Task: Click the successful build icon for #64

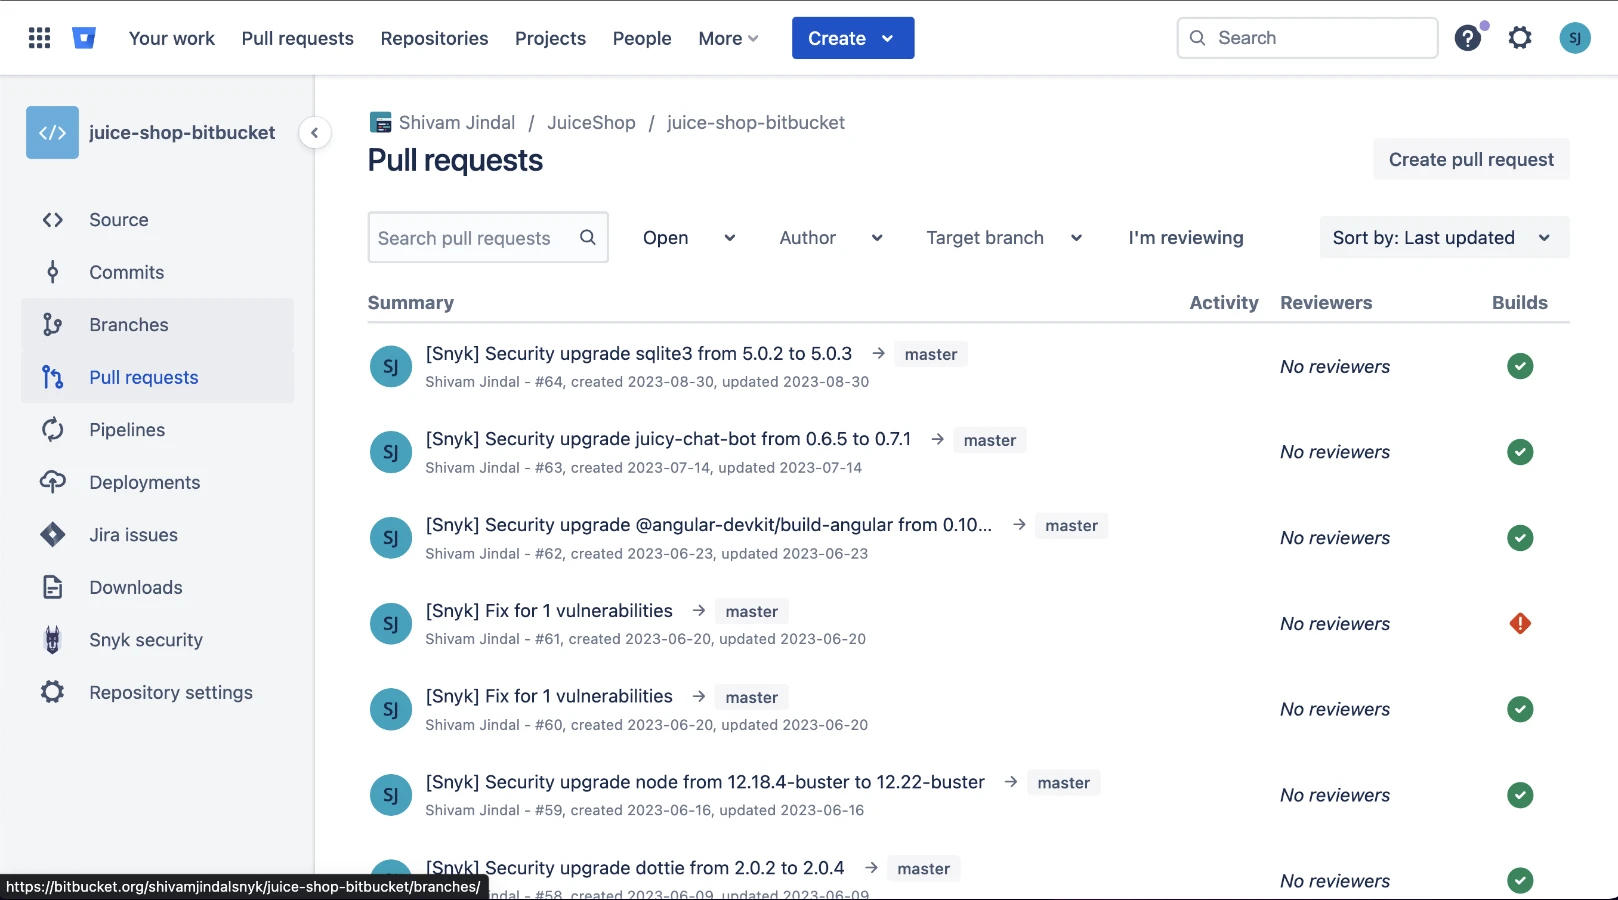Action: (x=1520, y=366)
